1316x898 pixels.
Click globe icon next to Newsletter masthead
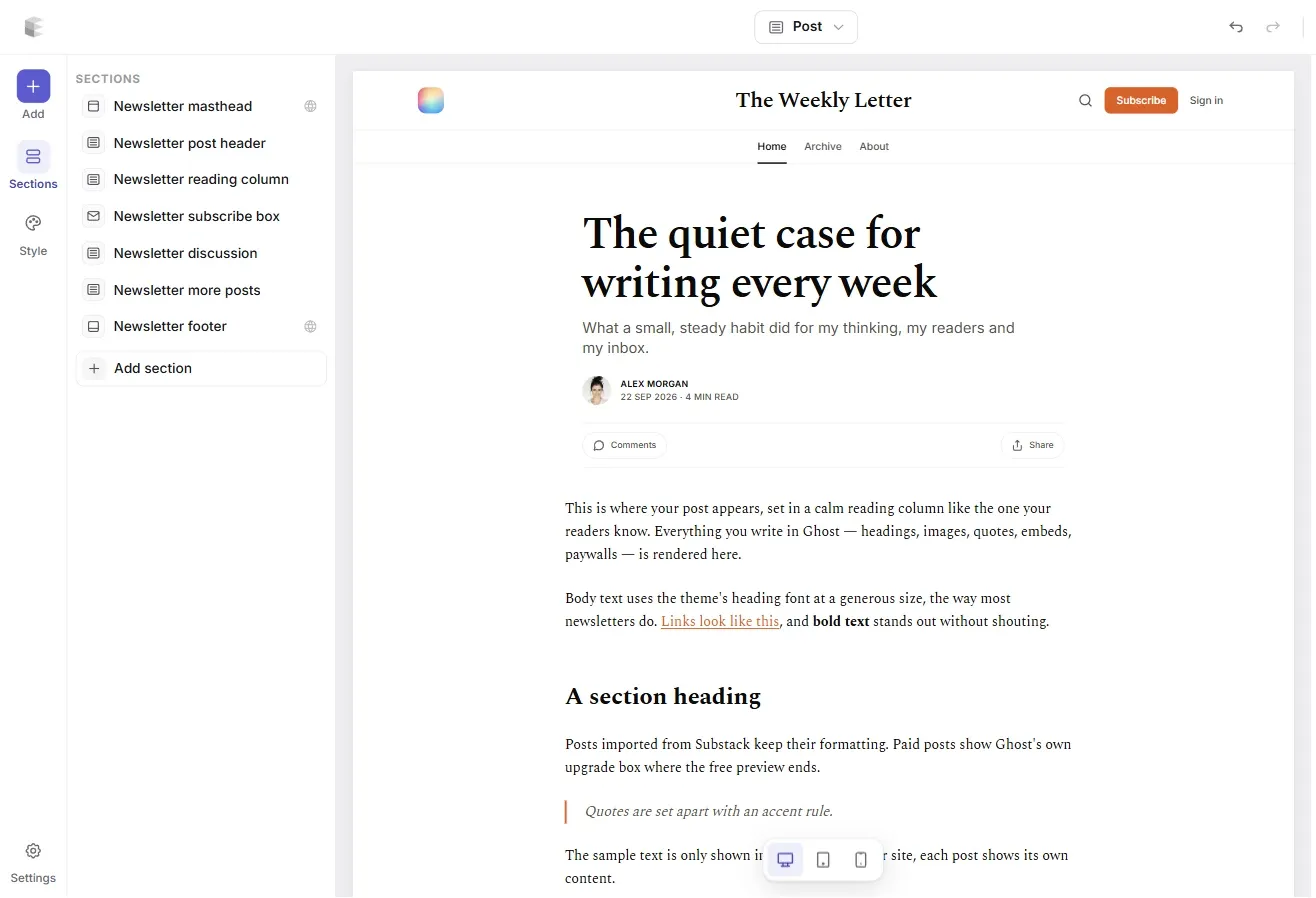[x=311, y=106]
